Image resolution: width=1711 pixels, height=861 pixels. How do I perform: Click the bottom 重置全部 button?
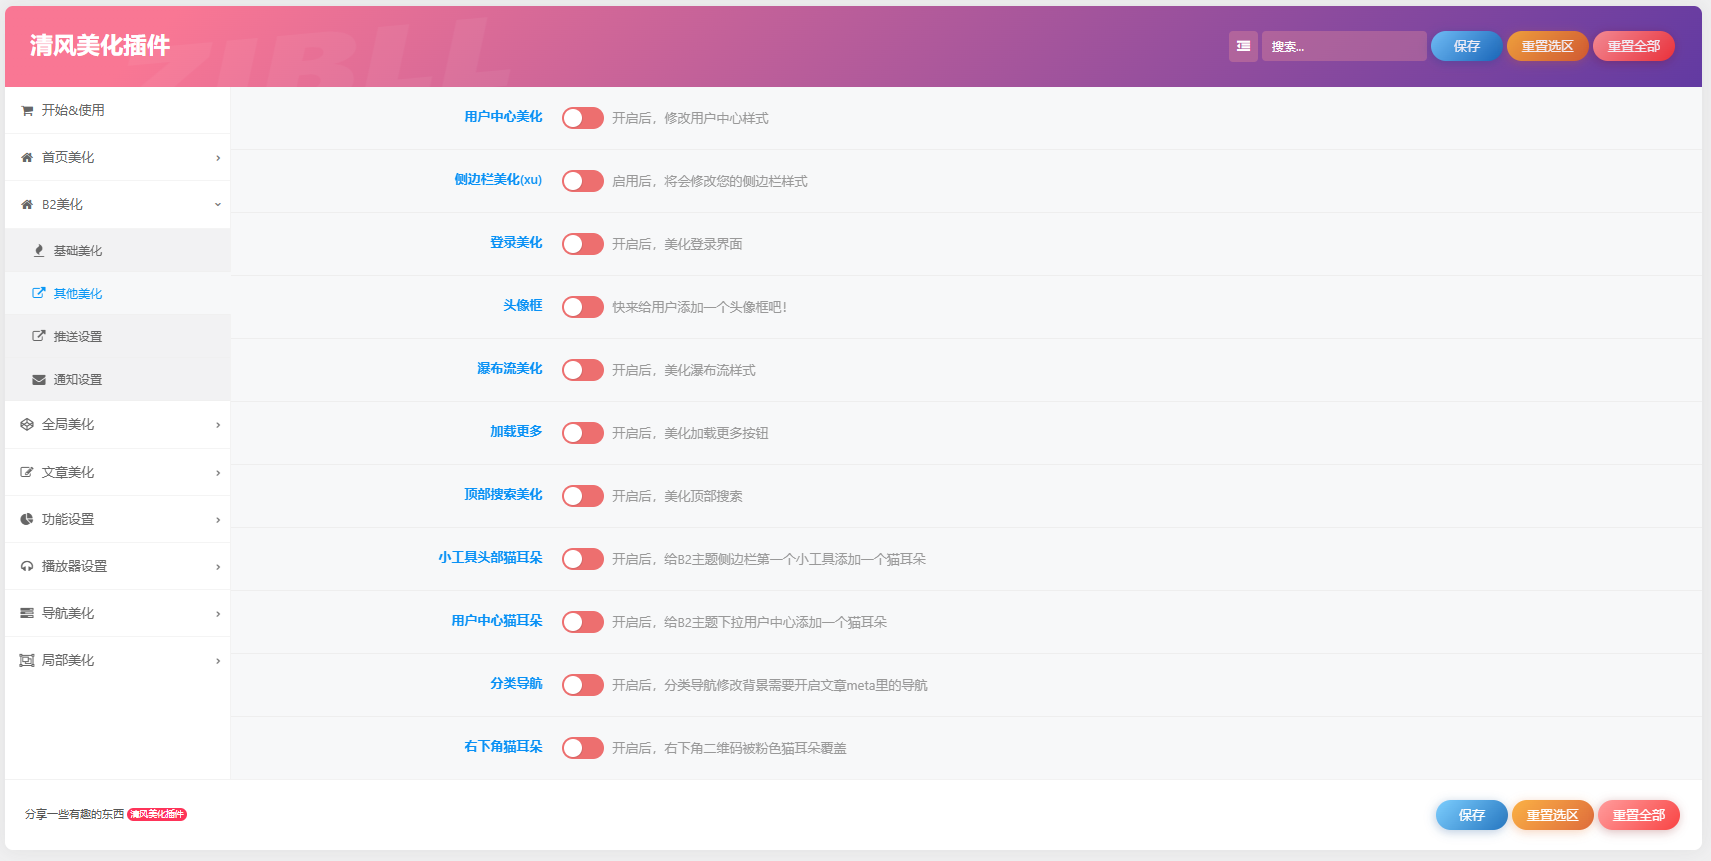pyautogui.click(x=1638, y=815)
